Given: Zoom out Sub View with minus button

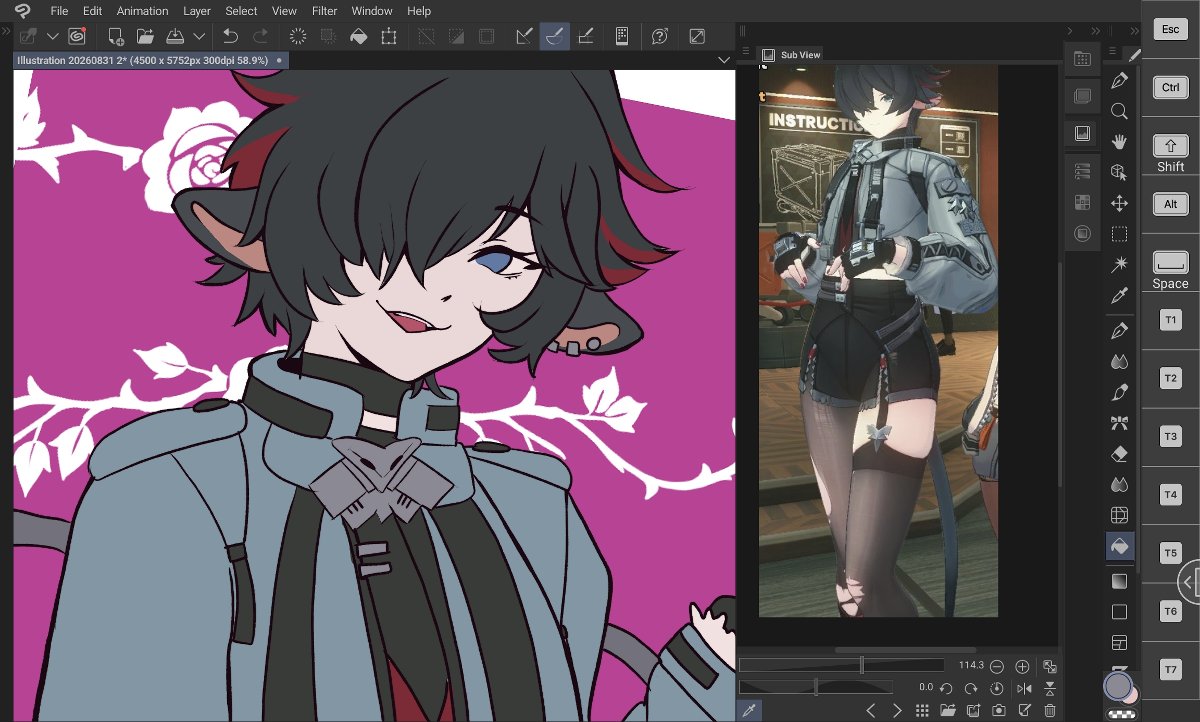Looking at the screenshot, I should click(997, 666).
